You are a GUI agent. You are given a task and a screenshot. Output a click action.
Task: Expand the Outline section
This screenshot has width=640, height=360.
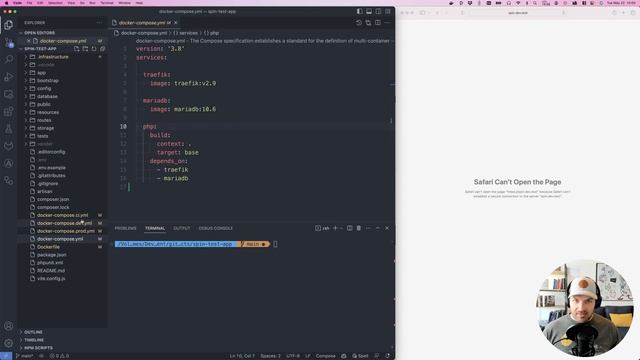point(33,332)
